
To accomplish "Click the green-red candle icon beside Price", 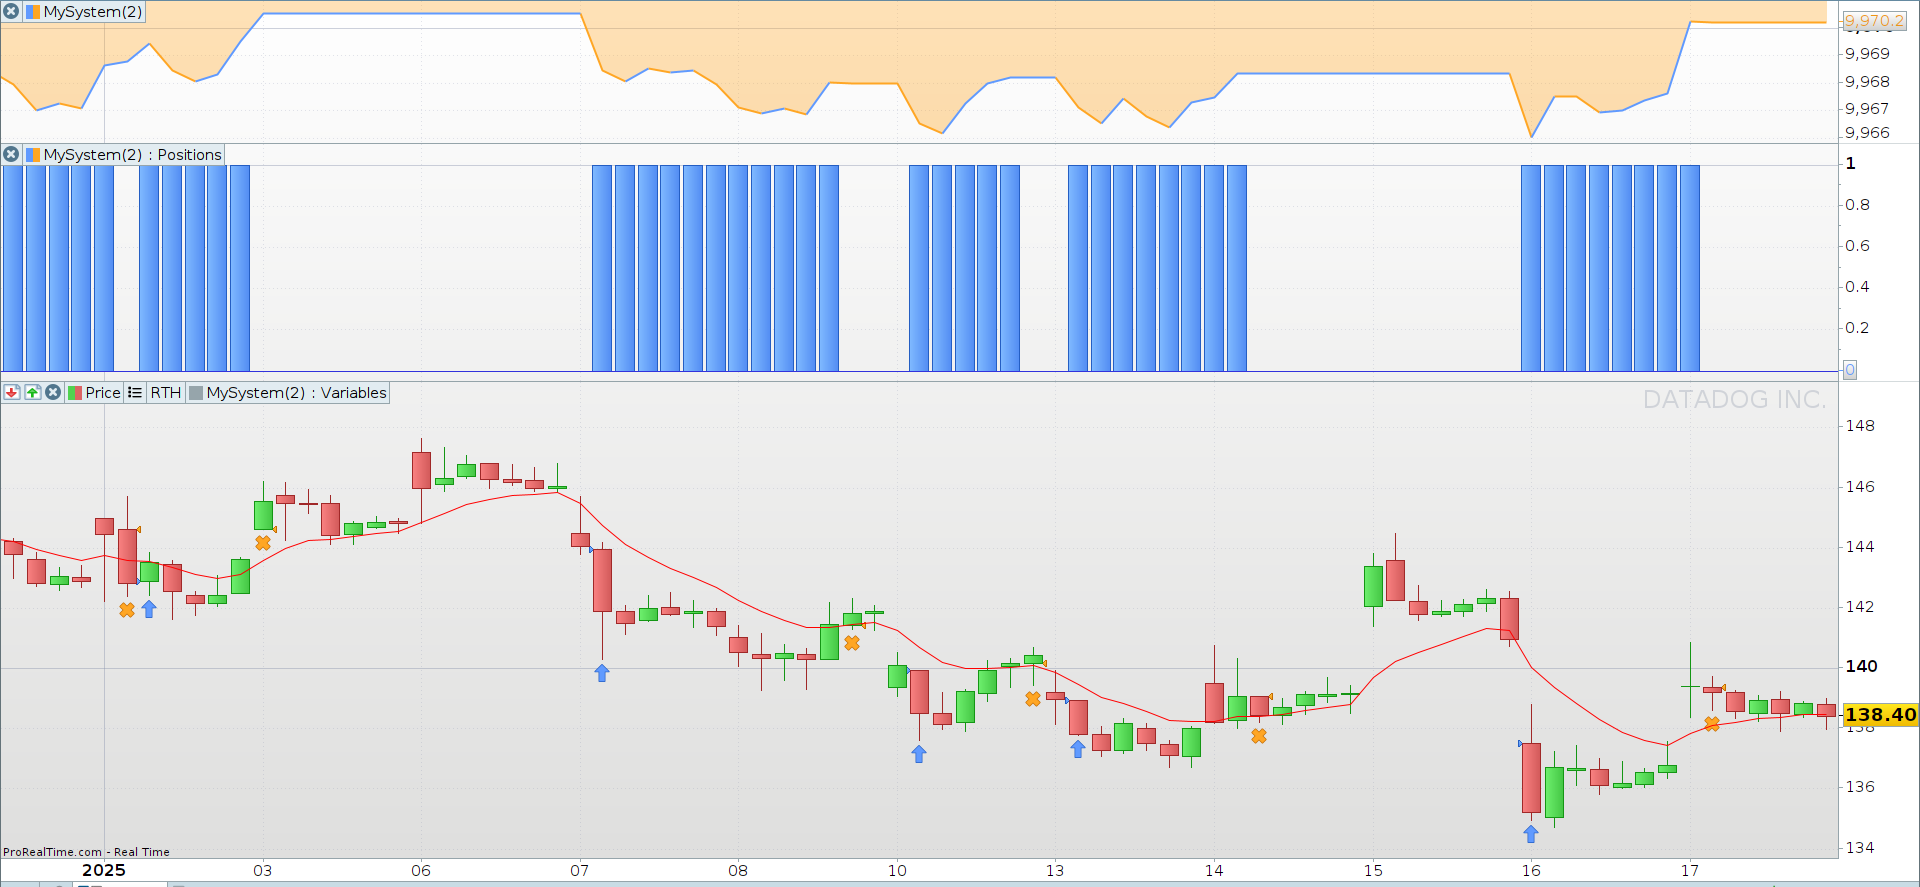I will coord(75,392).
